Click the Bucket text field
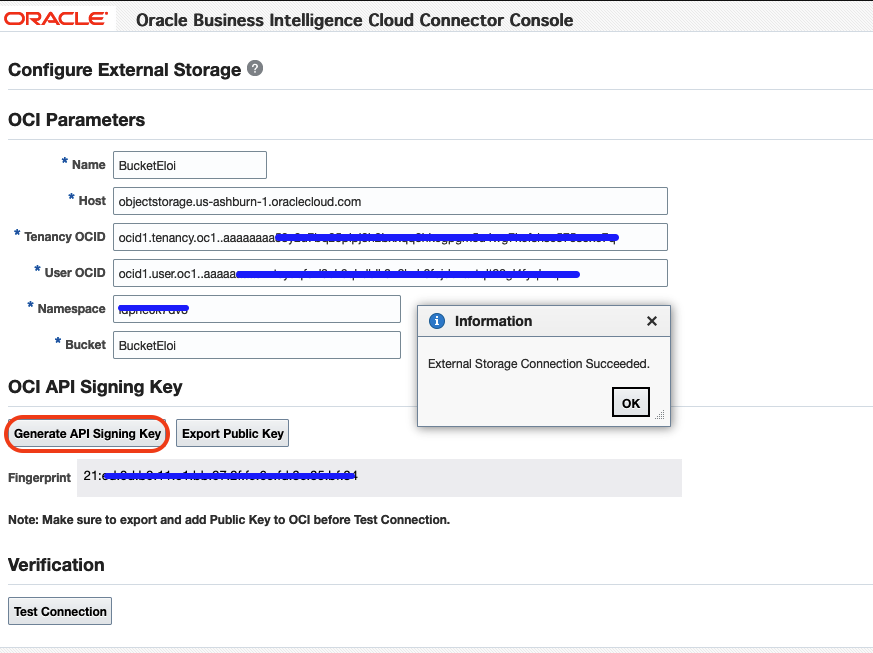The image size is (873, 653). pos(257,345)
